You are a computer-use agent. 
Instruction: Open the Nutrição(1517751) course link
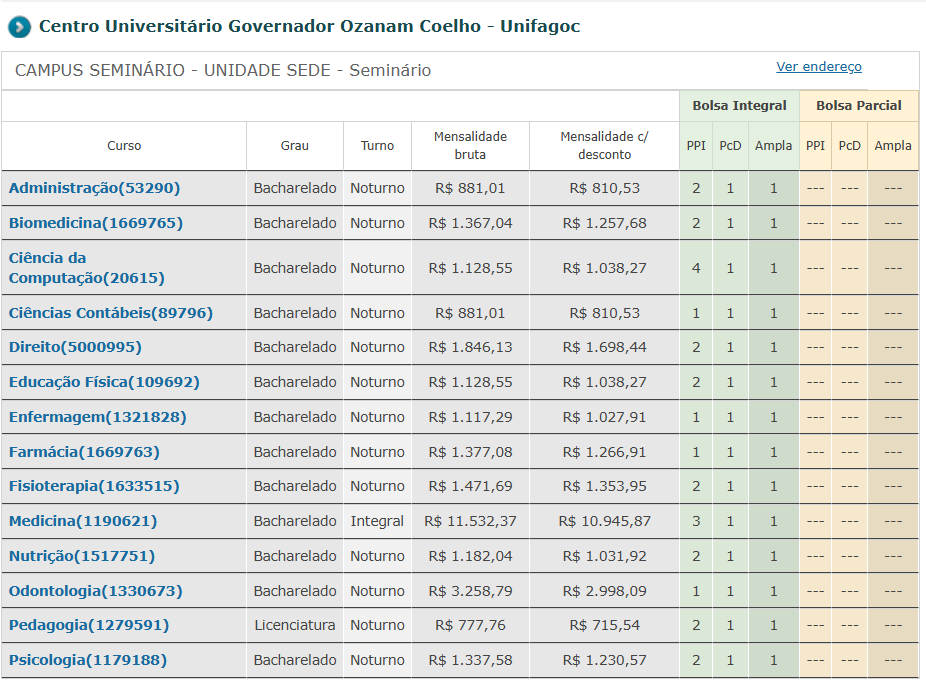[82, 556]
